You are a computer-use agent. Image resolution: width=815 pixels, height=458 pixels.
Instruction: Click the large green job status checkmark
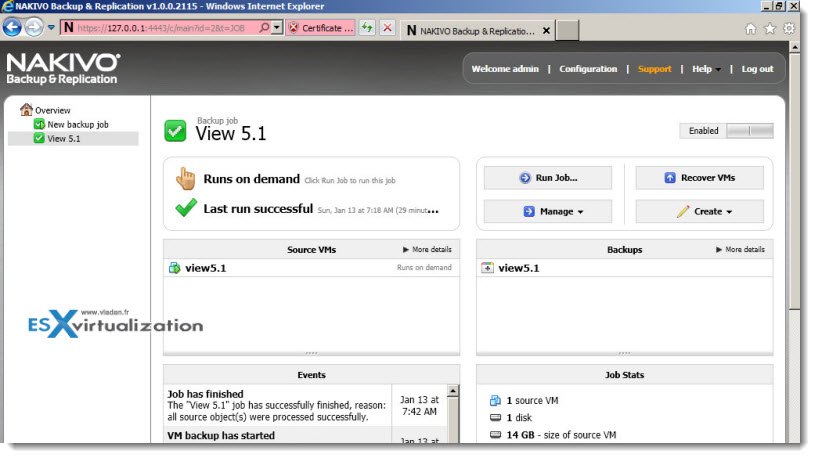click(x=175, y=130)
